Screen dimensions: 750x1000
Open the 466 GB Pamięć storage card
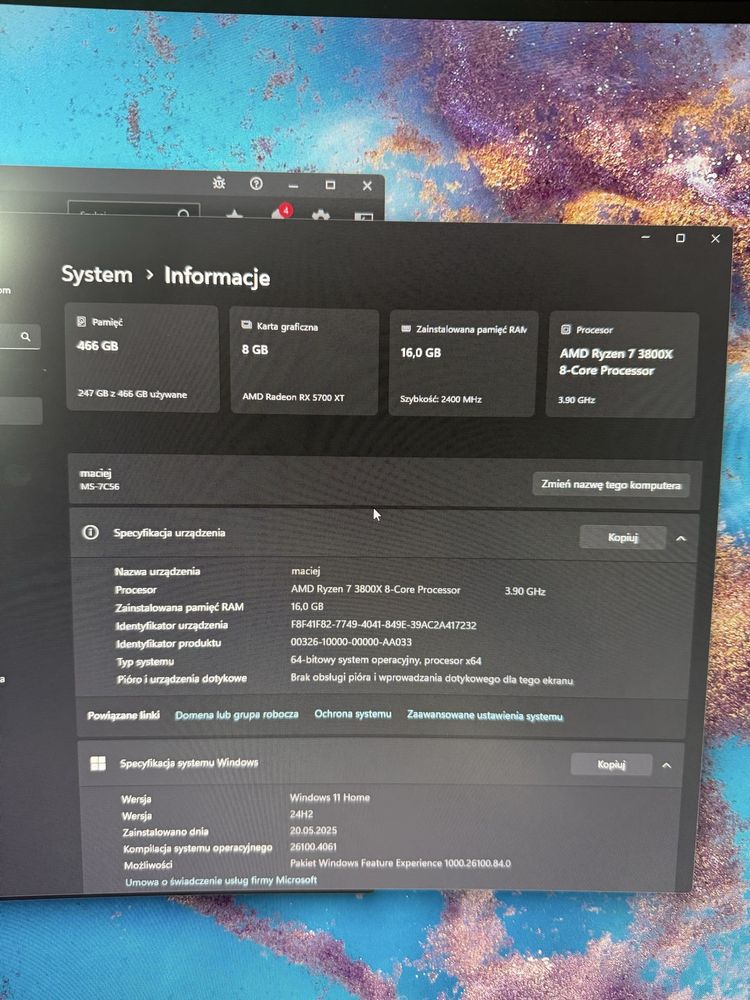point(142,358)
